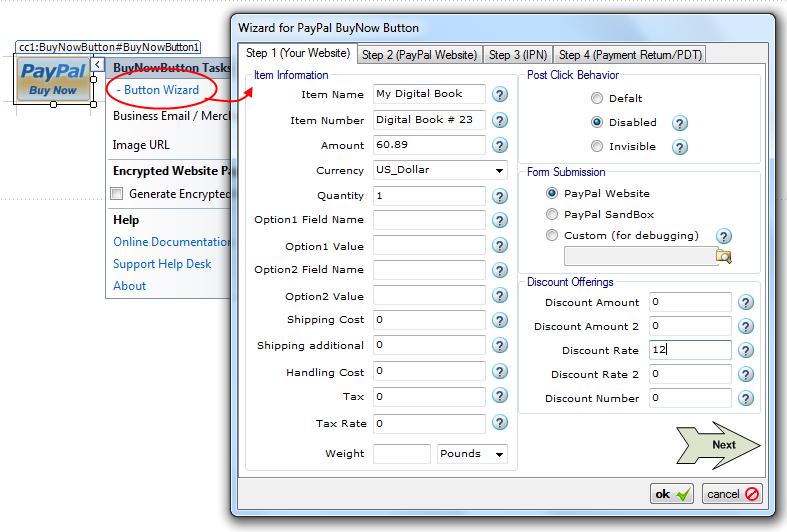The image size is (787, 532).
Task: Collapse the BuyNowButton Tasks panel arrow
Action: (x=97, y=65)
